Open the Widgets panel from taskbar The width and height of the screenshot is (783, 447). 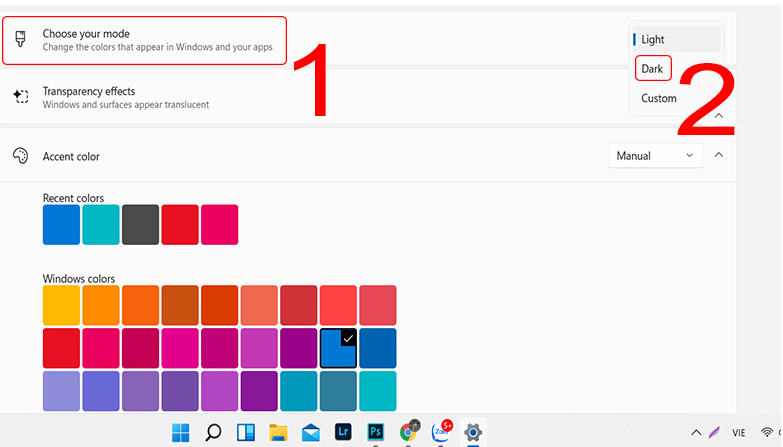pyautogui.click(x=246, y=432)
